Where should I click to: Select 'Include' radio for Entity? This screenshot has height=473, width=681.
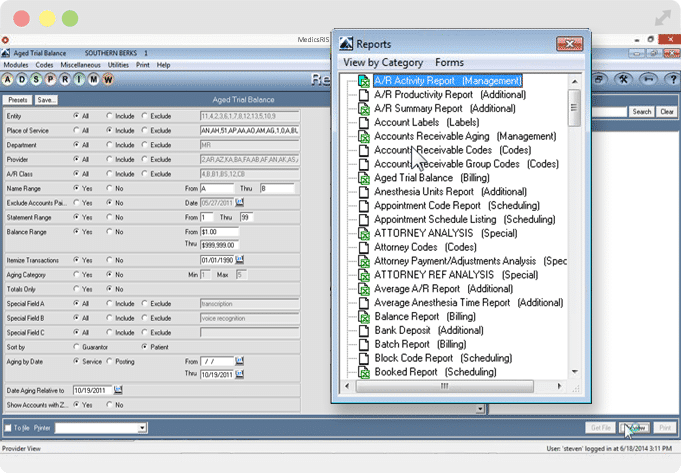111,115
